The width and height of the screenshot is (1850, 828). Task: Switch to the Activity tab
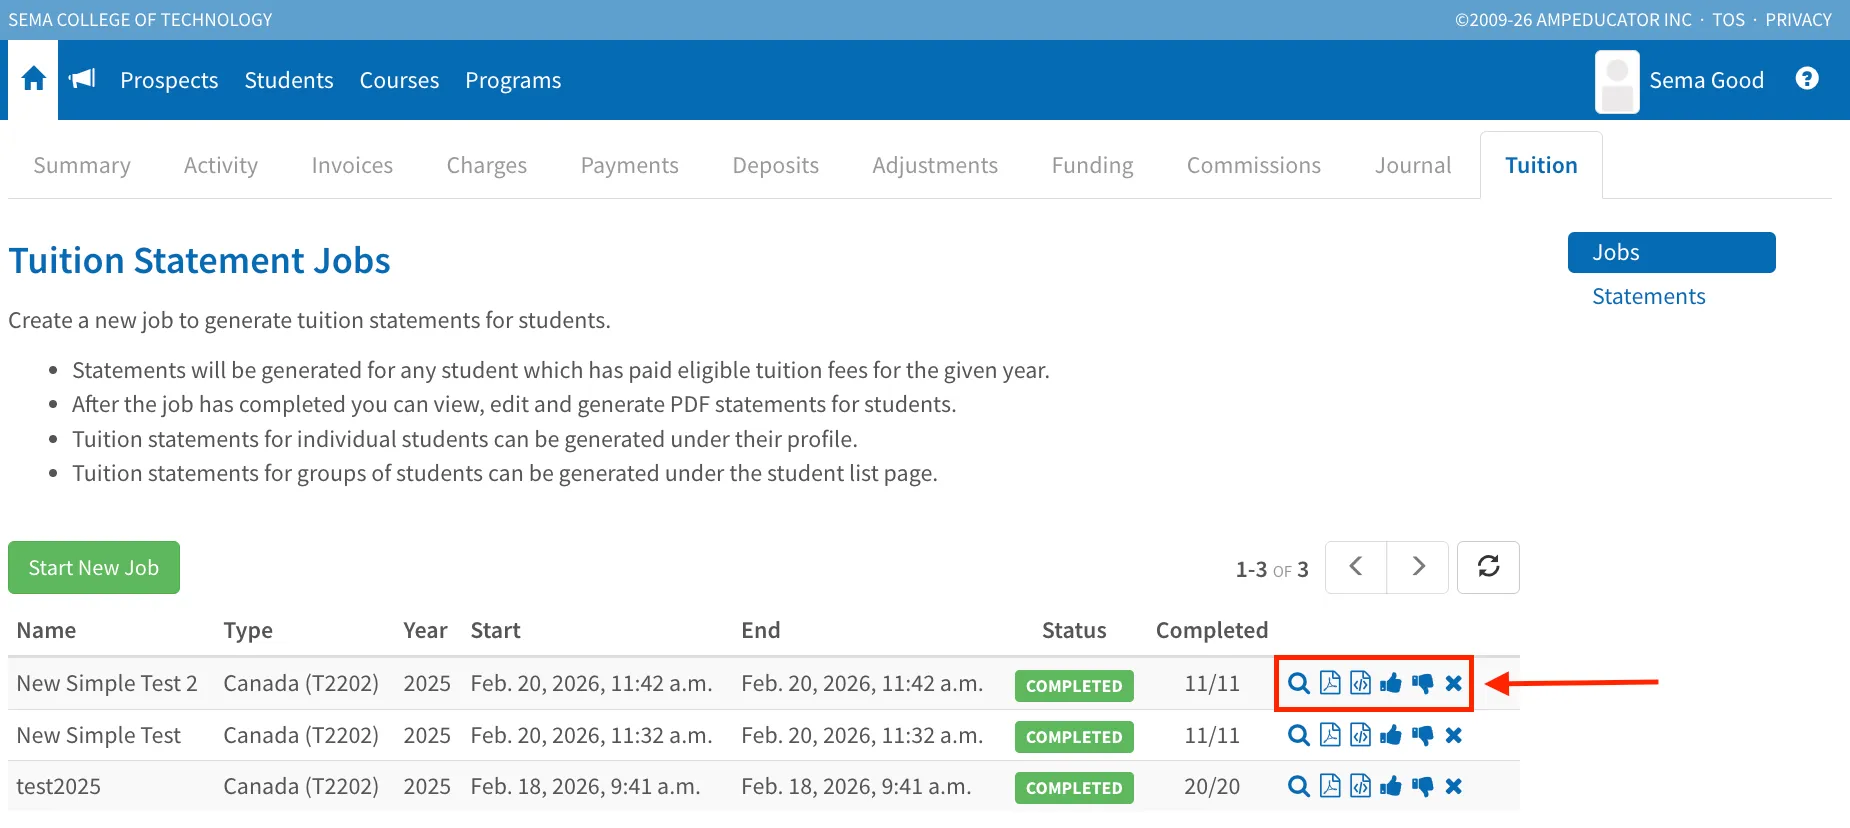pyautogui.click(x=221, y=165)
